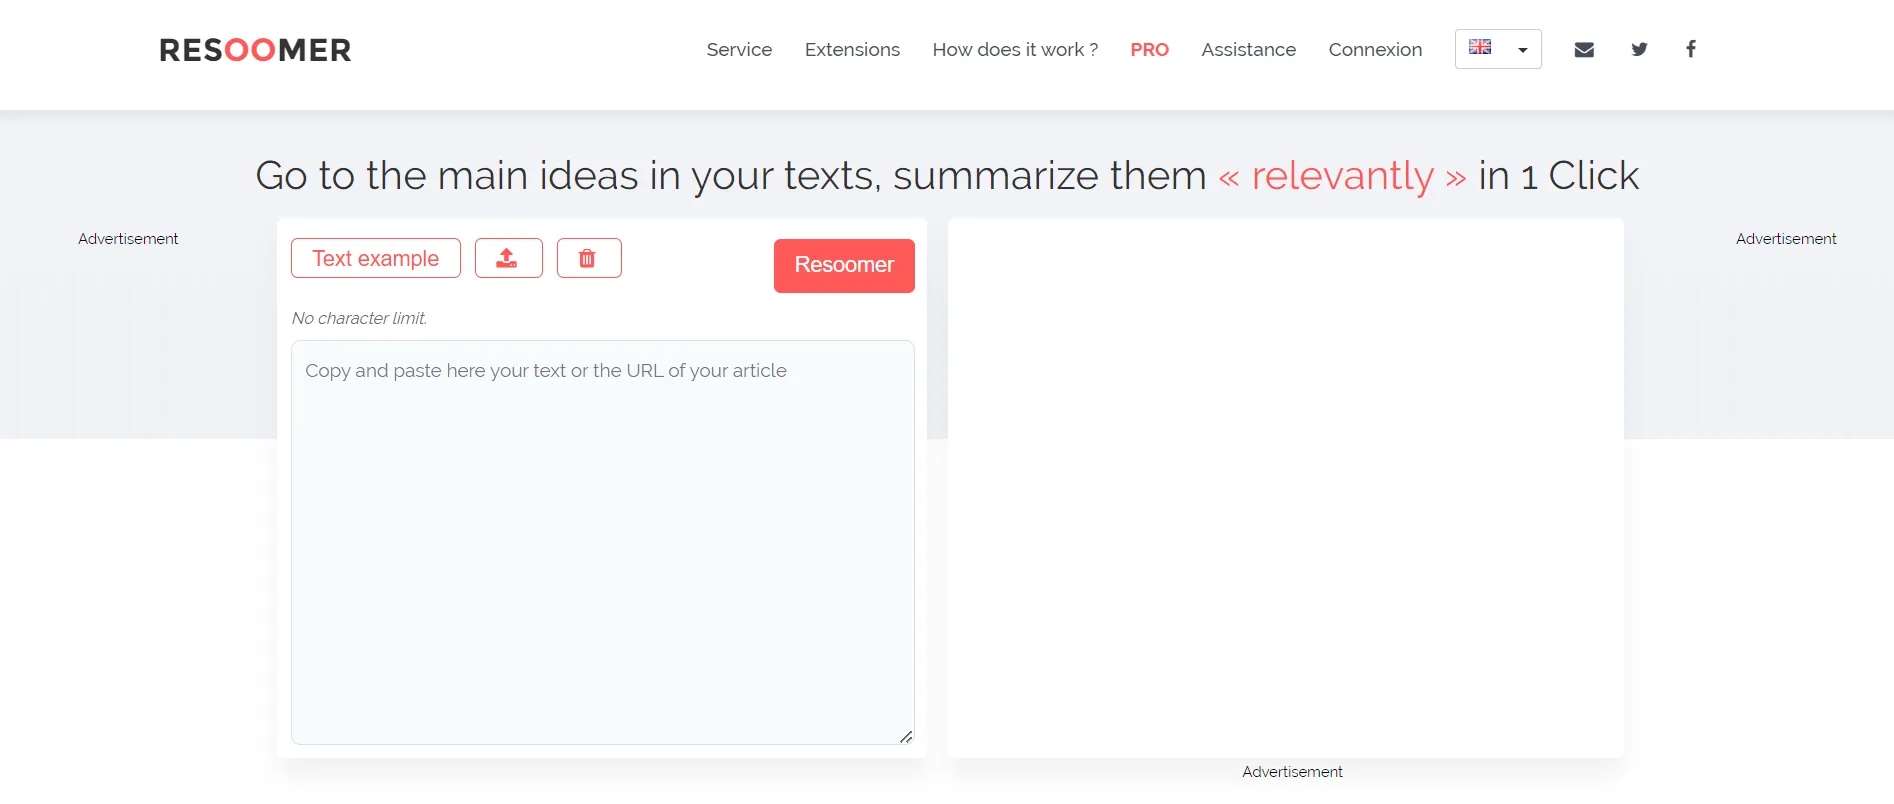Image resolution: width=1894 pixels, height=804 pixels.
Task: Open the Extensions menu item
Action: (x=852, y=49)
